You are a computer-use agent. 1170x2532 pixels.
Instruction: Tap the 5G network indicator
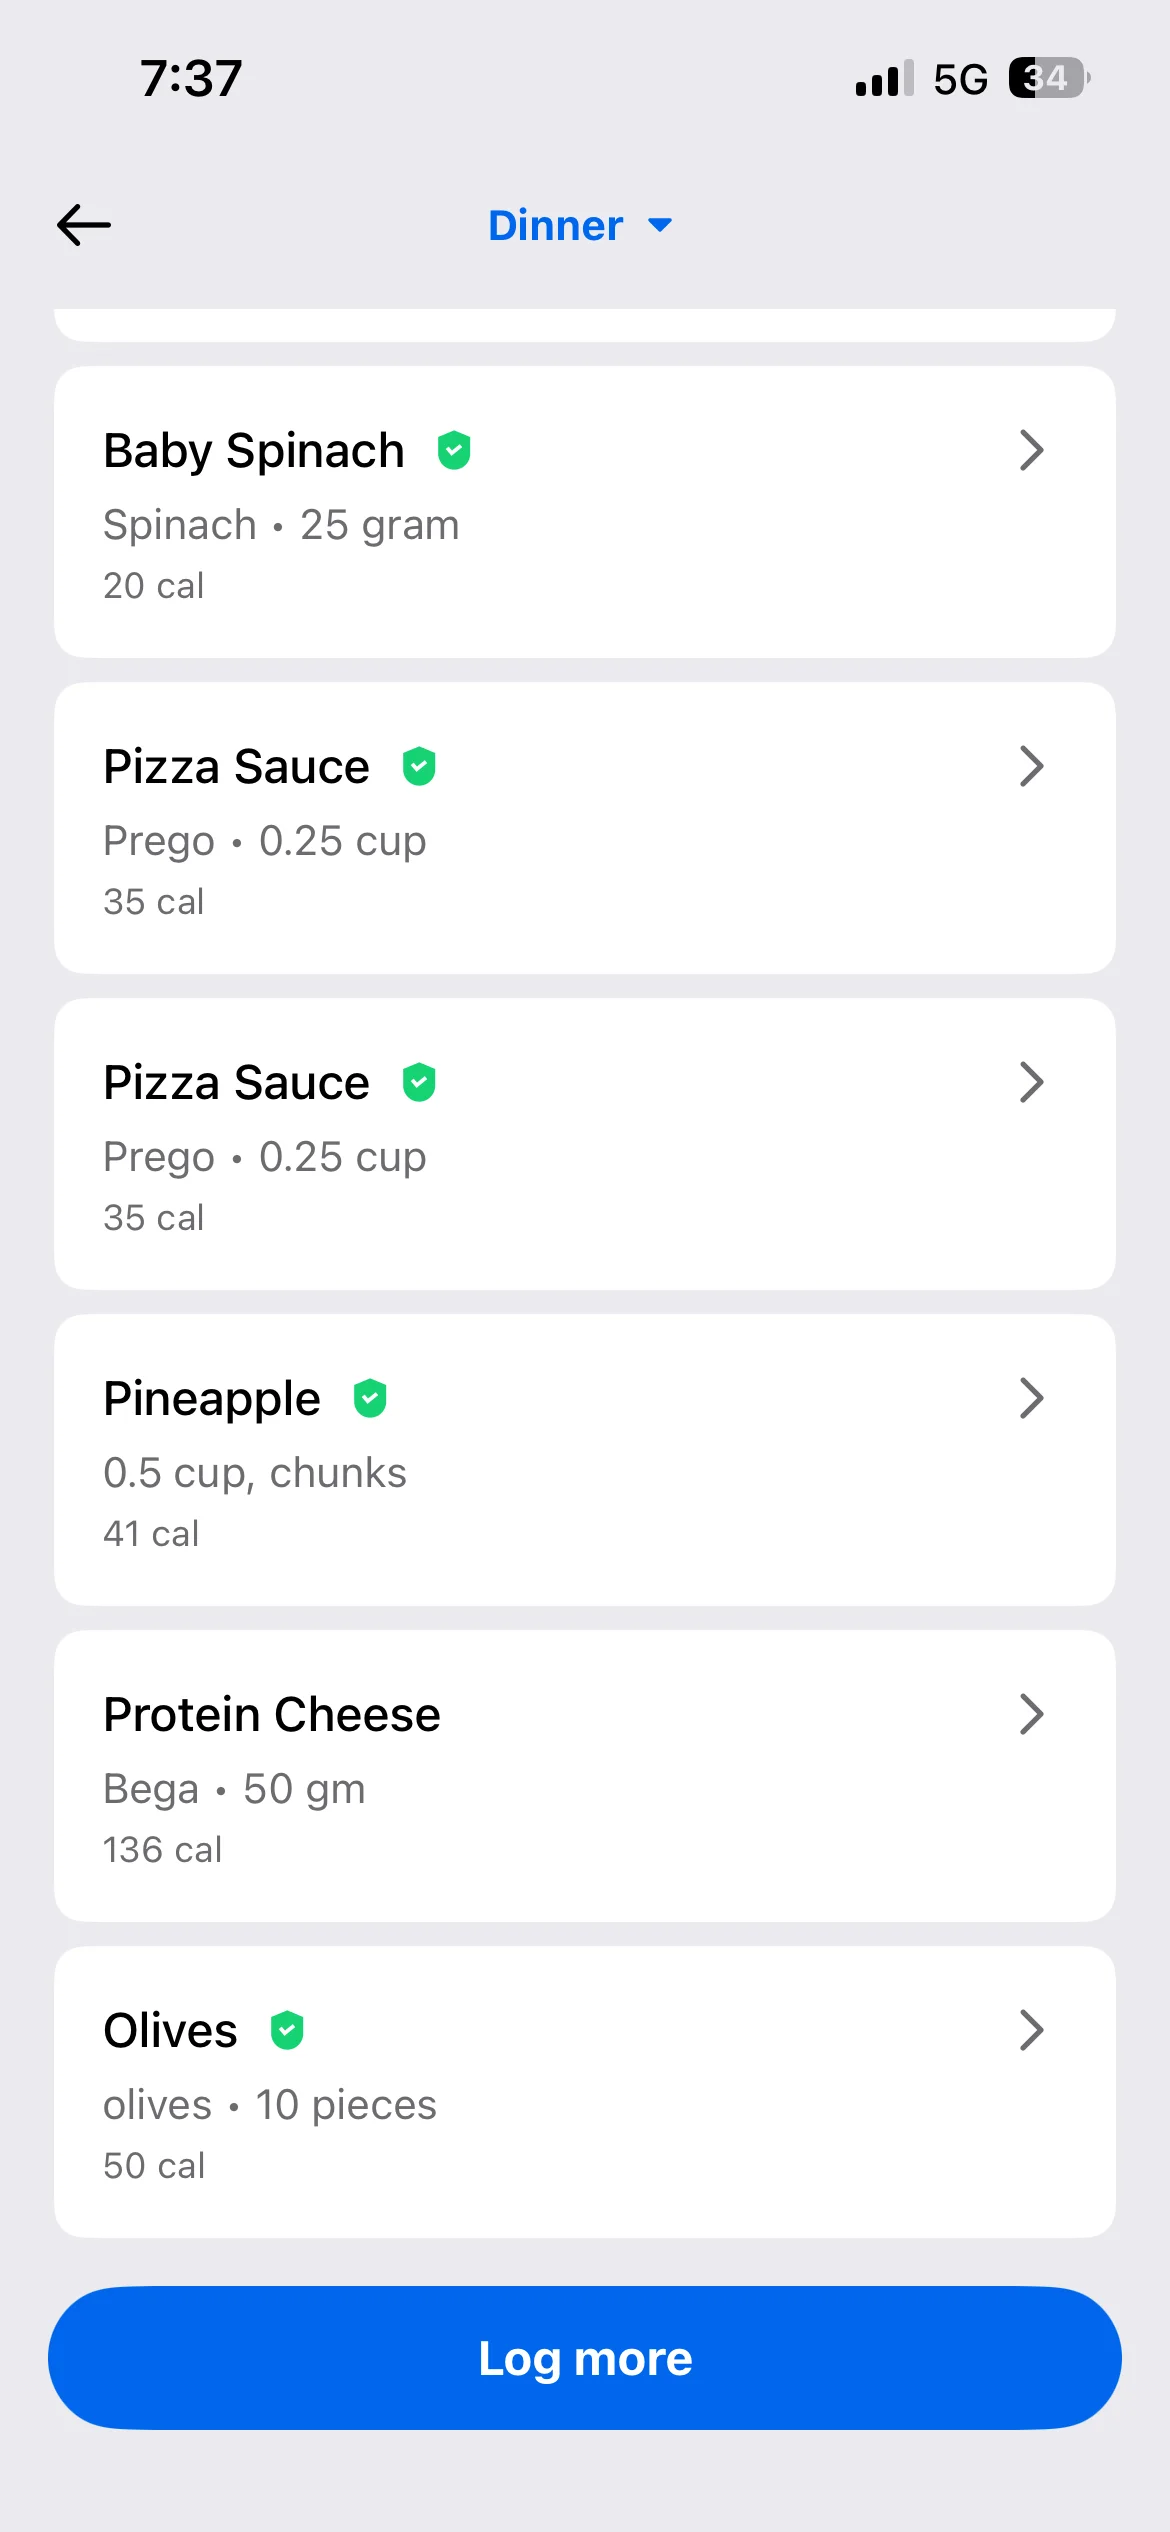[x=960, y=79]
